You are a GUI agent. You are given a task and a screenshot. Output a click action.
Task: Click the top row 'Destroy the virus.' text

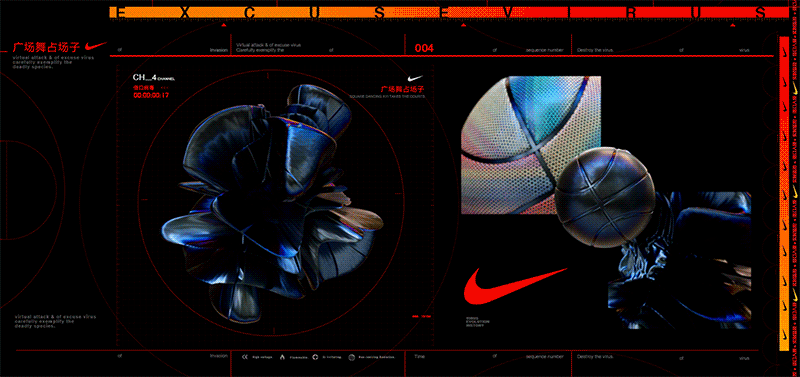click(x=595, y=51)
